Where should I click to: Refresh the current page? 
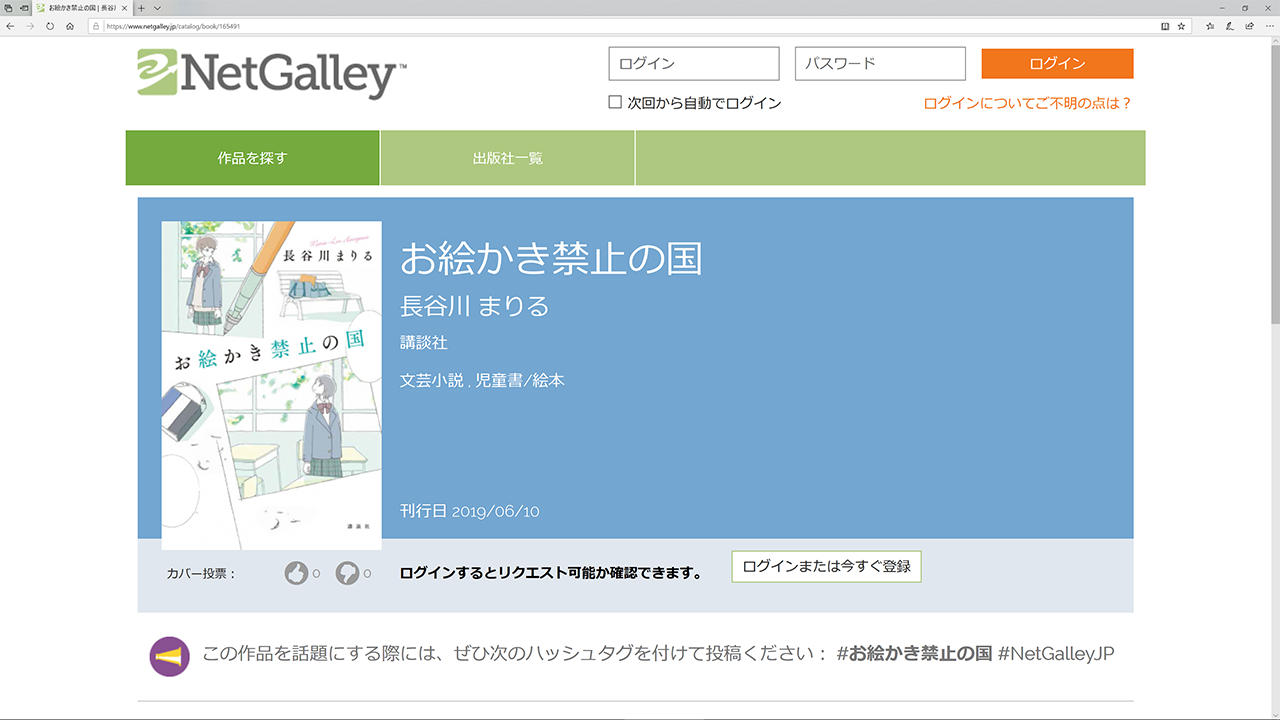[x=50, y=26]
